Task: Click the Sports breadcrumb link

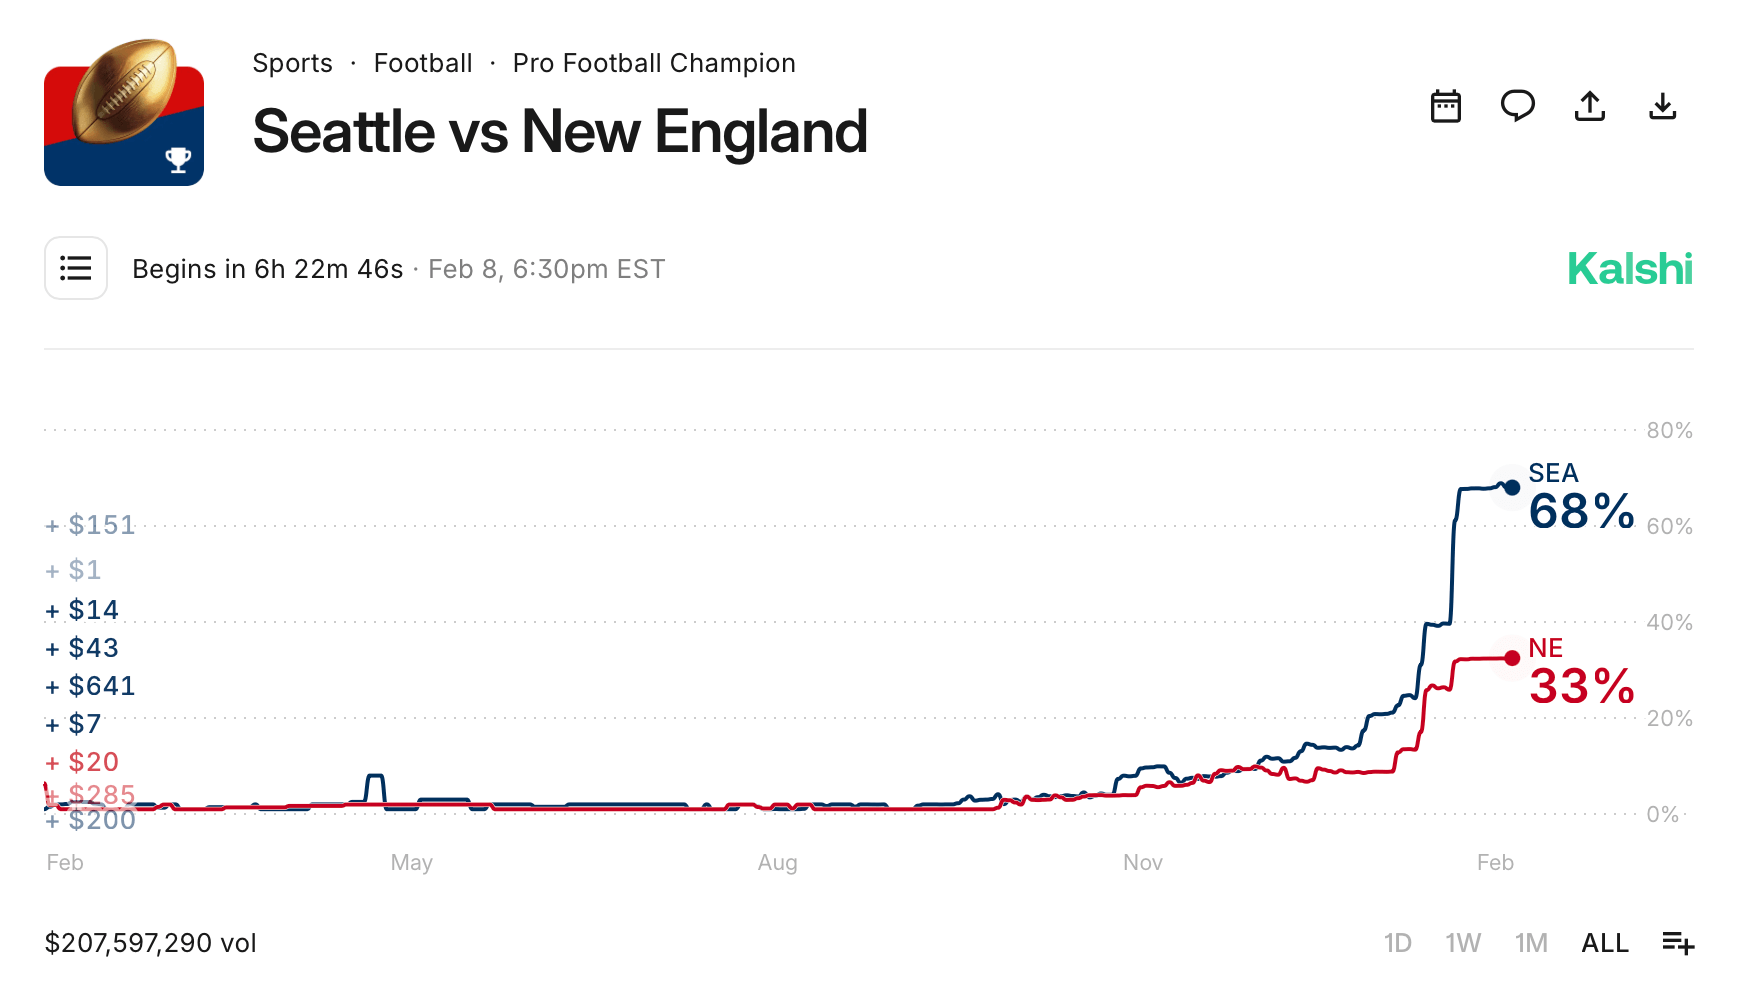Action: 292,62
